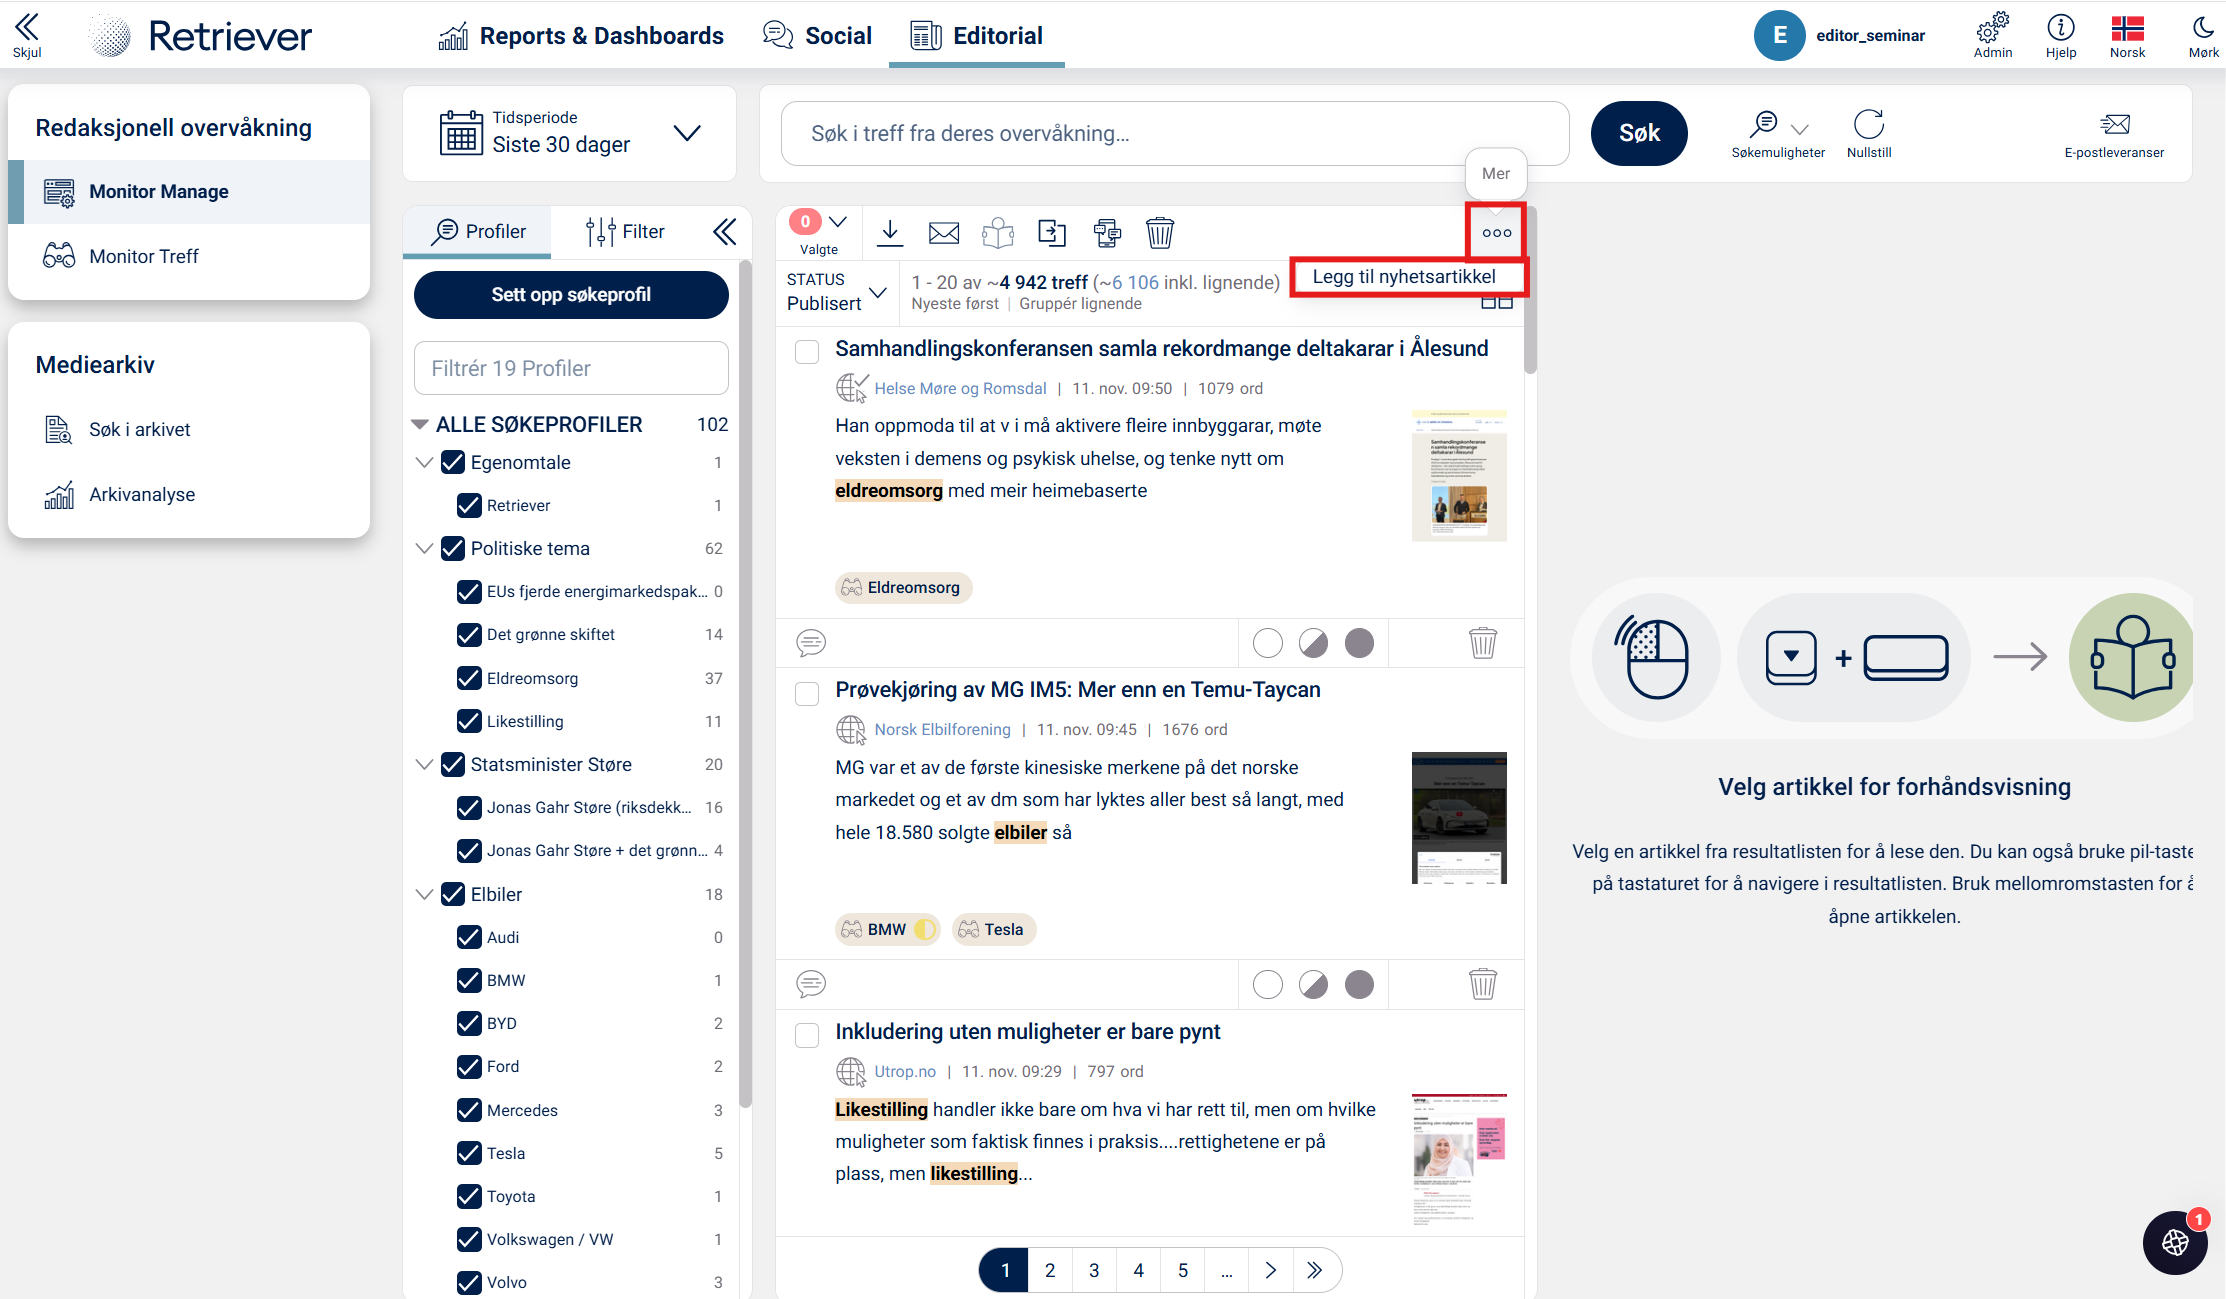Viewport: 2226px width, 1299px height.
Task: Collapse profile panel with double chevron icon
Action: (x=724, y=232)
